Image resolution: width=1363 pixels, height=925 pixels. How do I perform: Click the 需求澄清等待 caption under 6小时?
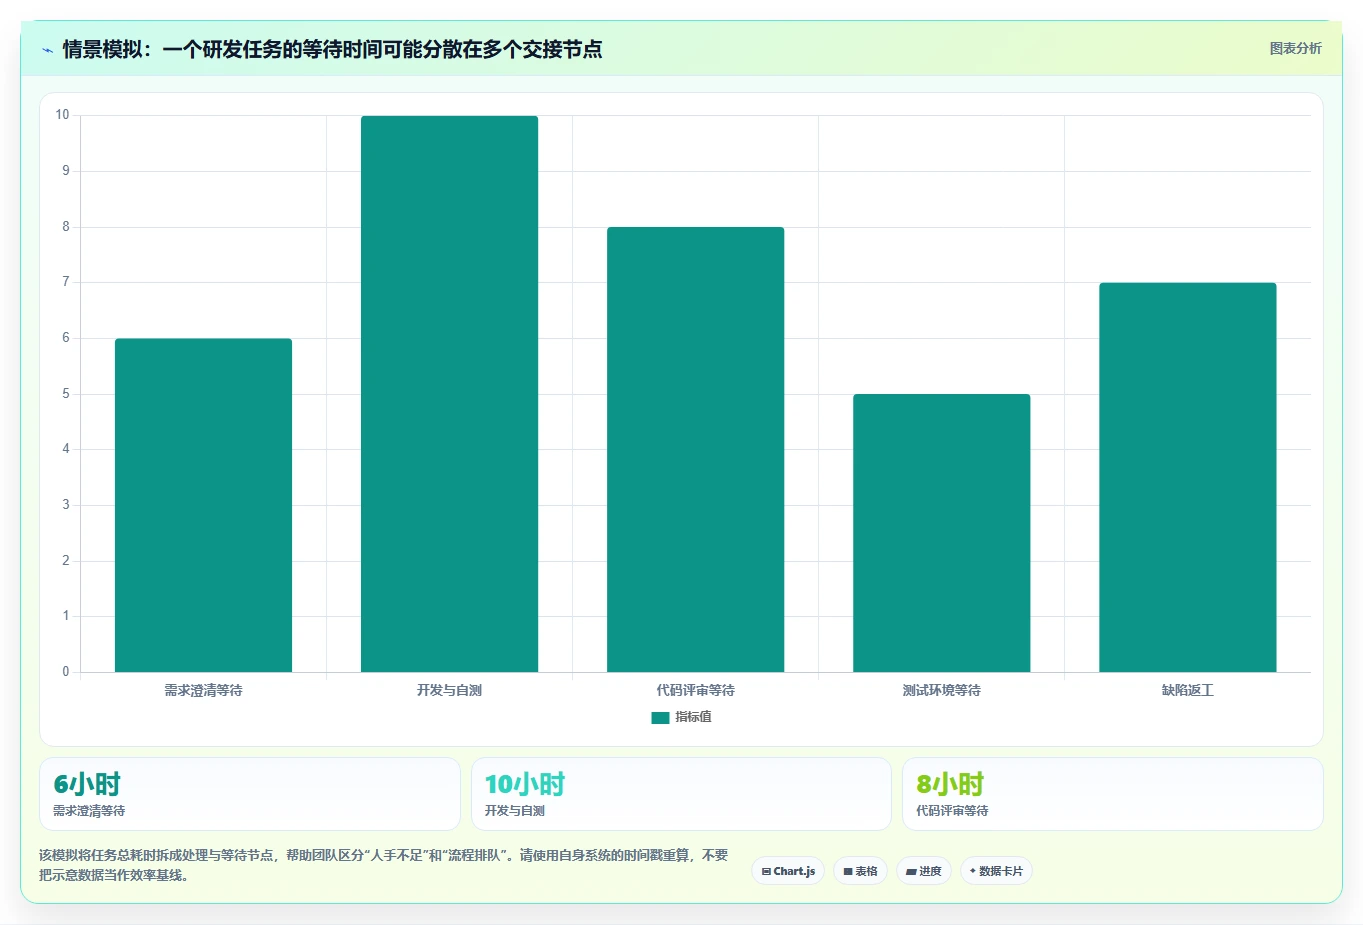pyautogui.click(x=89, y=811)
